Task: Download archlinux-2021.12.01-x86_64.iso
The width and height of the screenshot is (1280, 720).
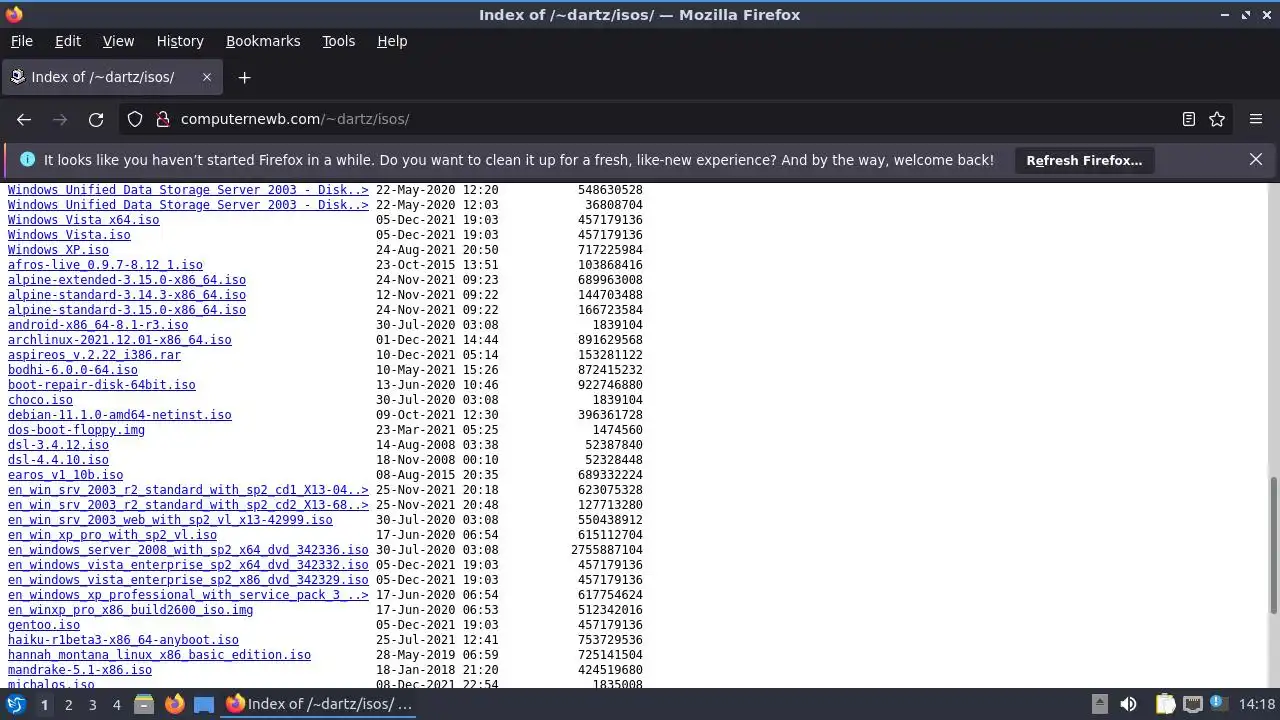Action: tap(120, 340)
